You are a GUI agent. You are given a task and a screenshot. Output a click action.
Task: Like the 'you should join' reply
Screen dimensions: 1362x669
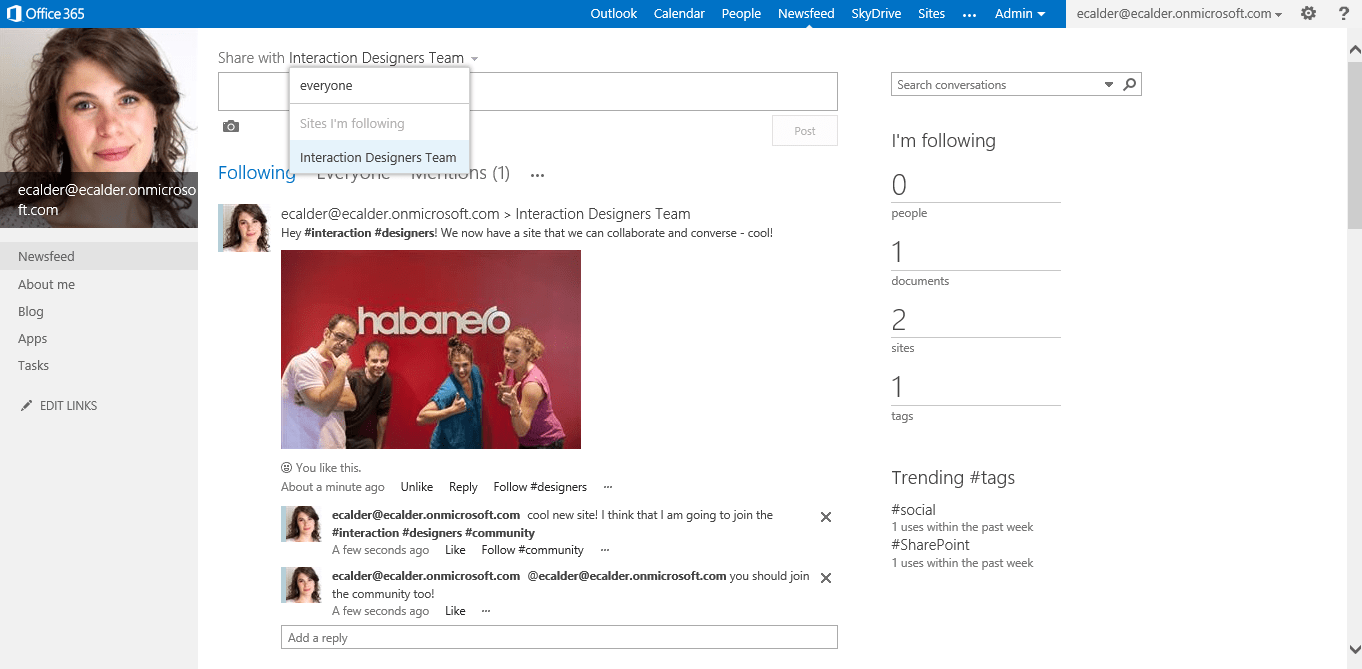[455, 611]
